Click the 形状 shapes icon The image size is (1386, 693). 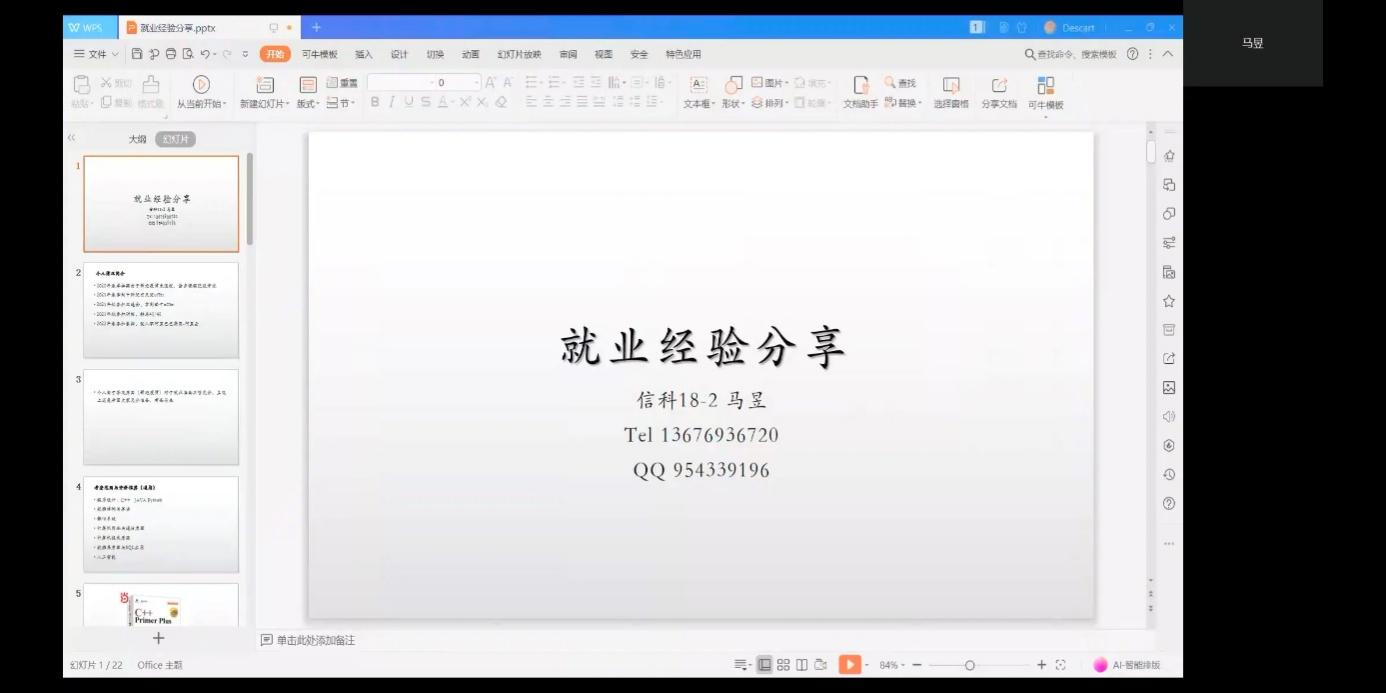click(733, 85)
